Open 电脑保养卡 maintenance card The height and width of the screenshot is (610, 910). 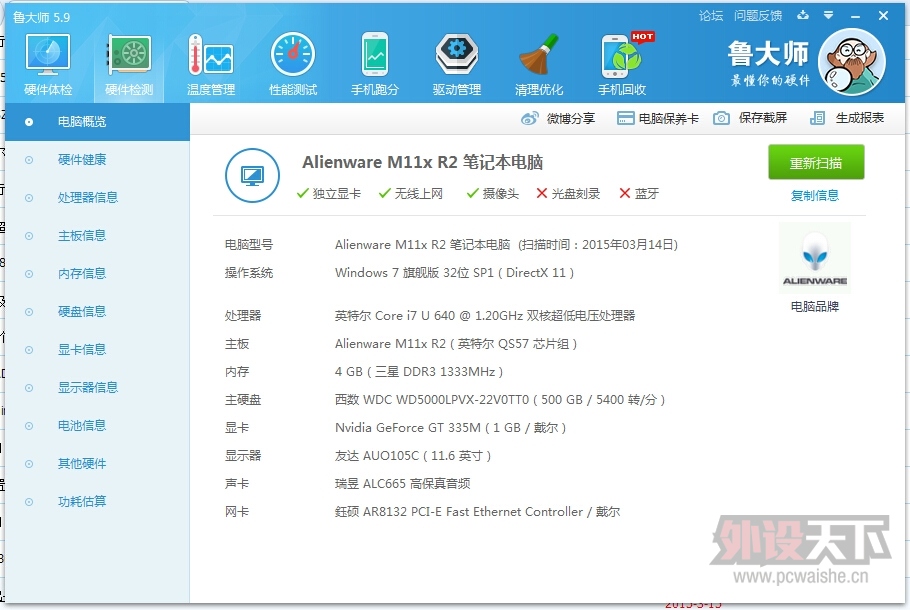(x=658, y=118)
